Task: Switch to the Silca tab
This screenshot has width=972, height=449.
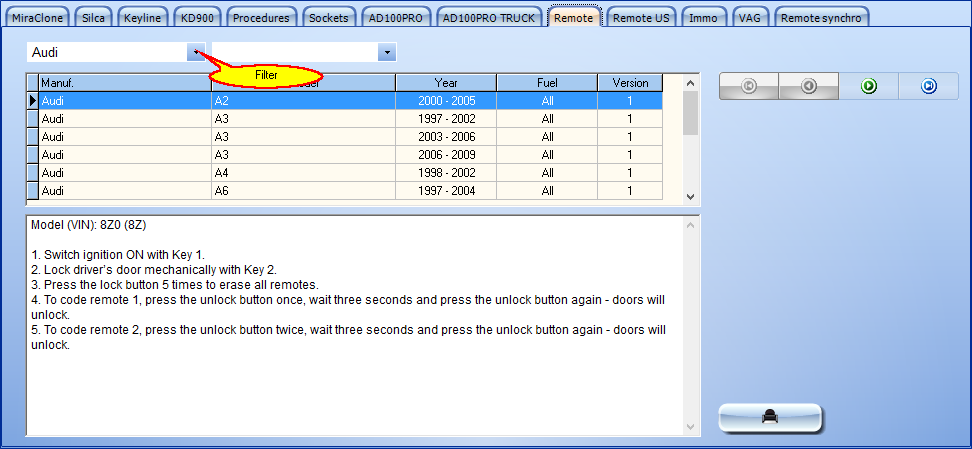Action: point(94,18)
